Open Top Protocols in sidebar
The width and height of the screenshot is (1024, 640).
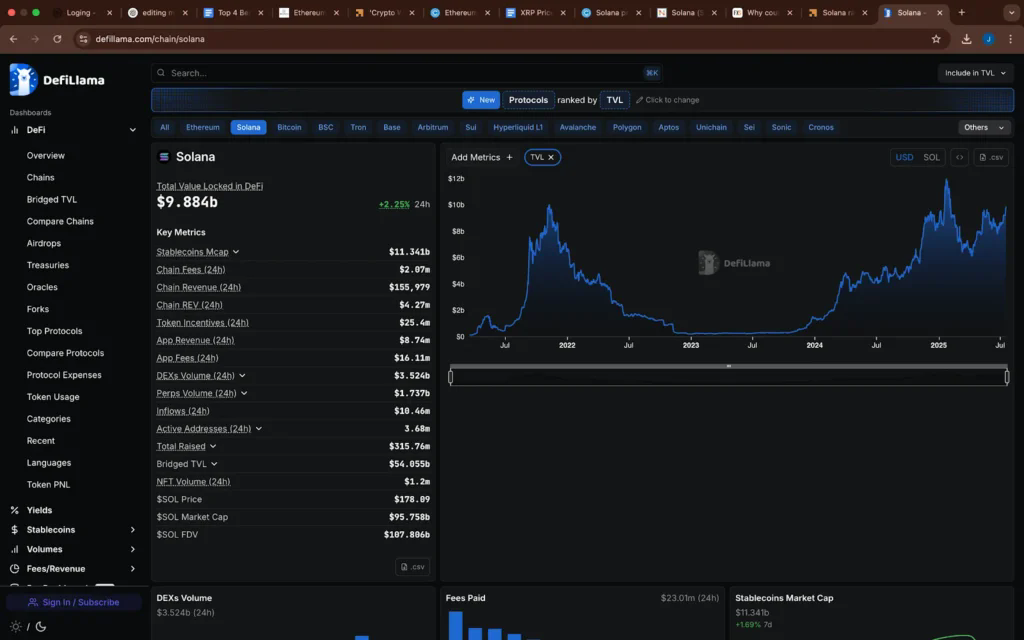[54, 331]
